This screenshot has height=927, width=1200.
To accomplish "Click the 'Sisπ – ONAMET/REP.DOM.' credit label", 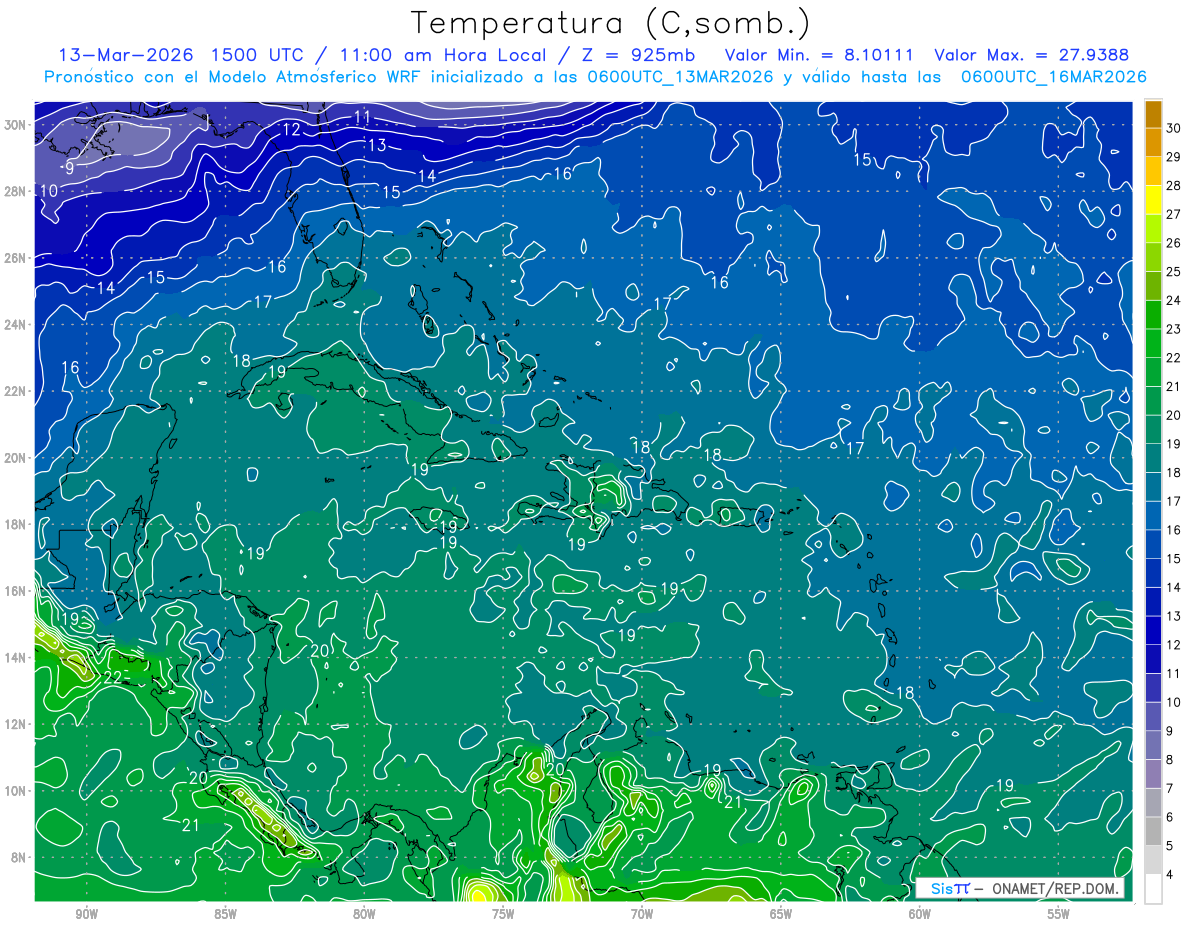I will 1021,889.
